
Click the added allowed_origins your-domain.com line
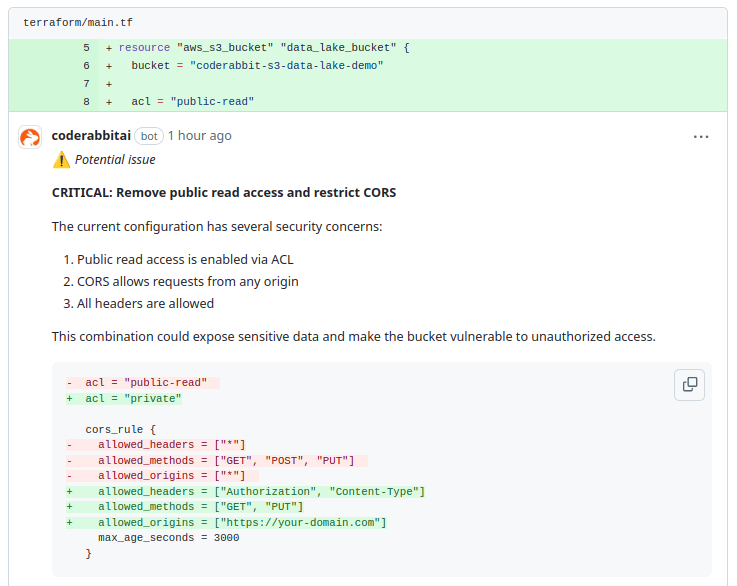241,522
